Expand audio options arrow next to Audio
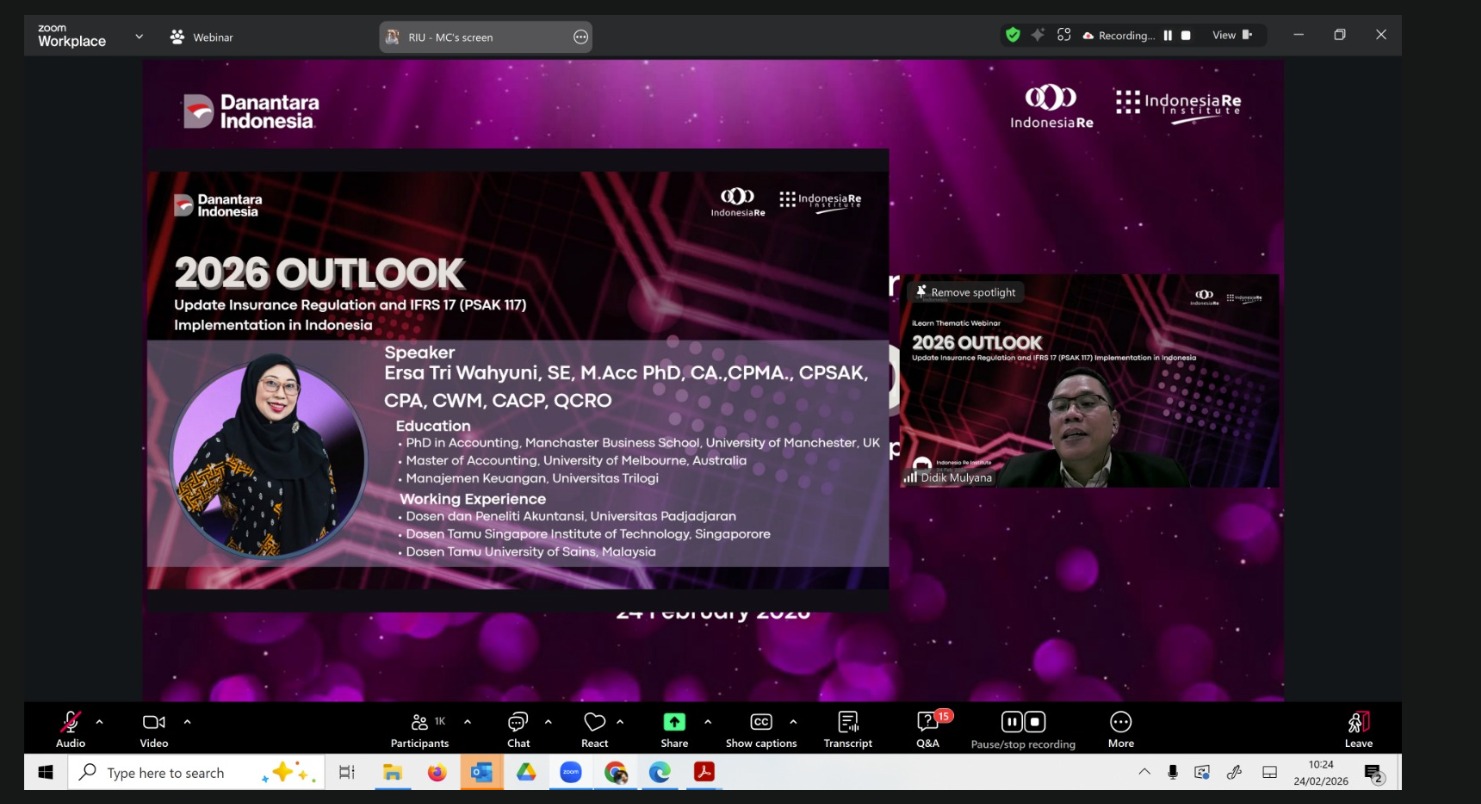The height and width of the screenshot is (804, 1481). [99, 721]
